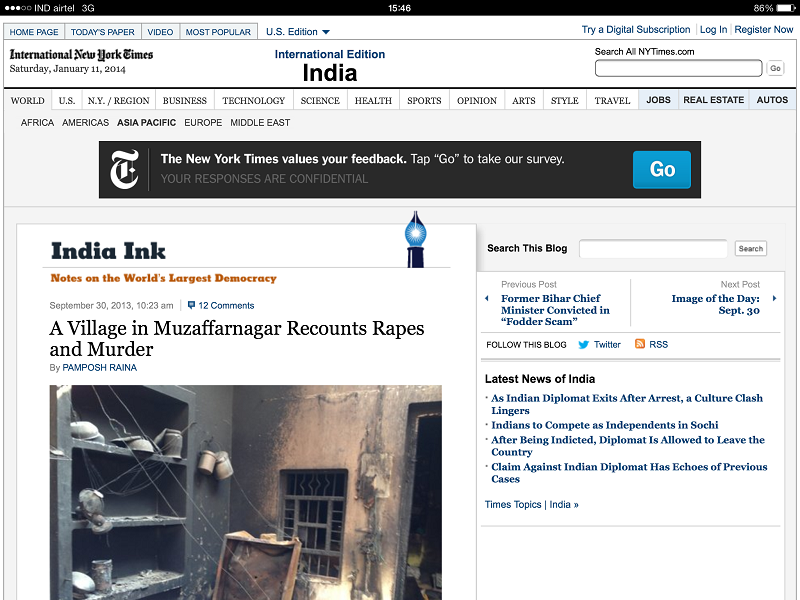Open previous post about Former Bihar Chief Minister
Image resolution: width=800 pixels, height=600 pixels.
click(555, 310)
